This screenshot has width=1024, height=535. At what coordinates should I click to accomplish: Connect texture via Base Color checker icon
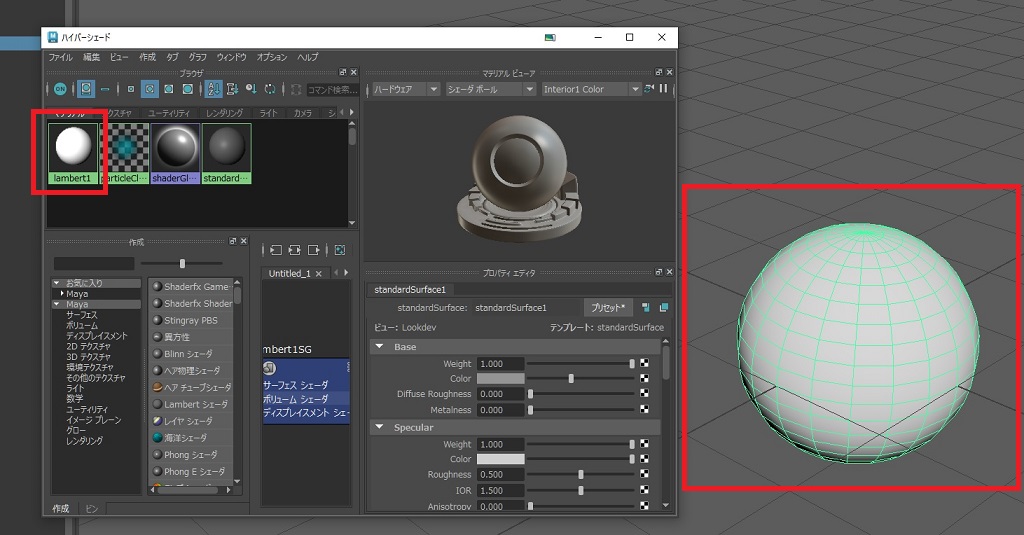[645, 379]
